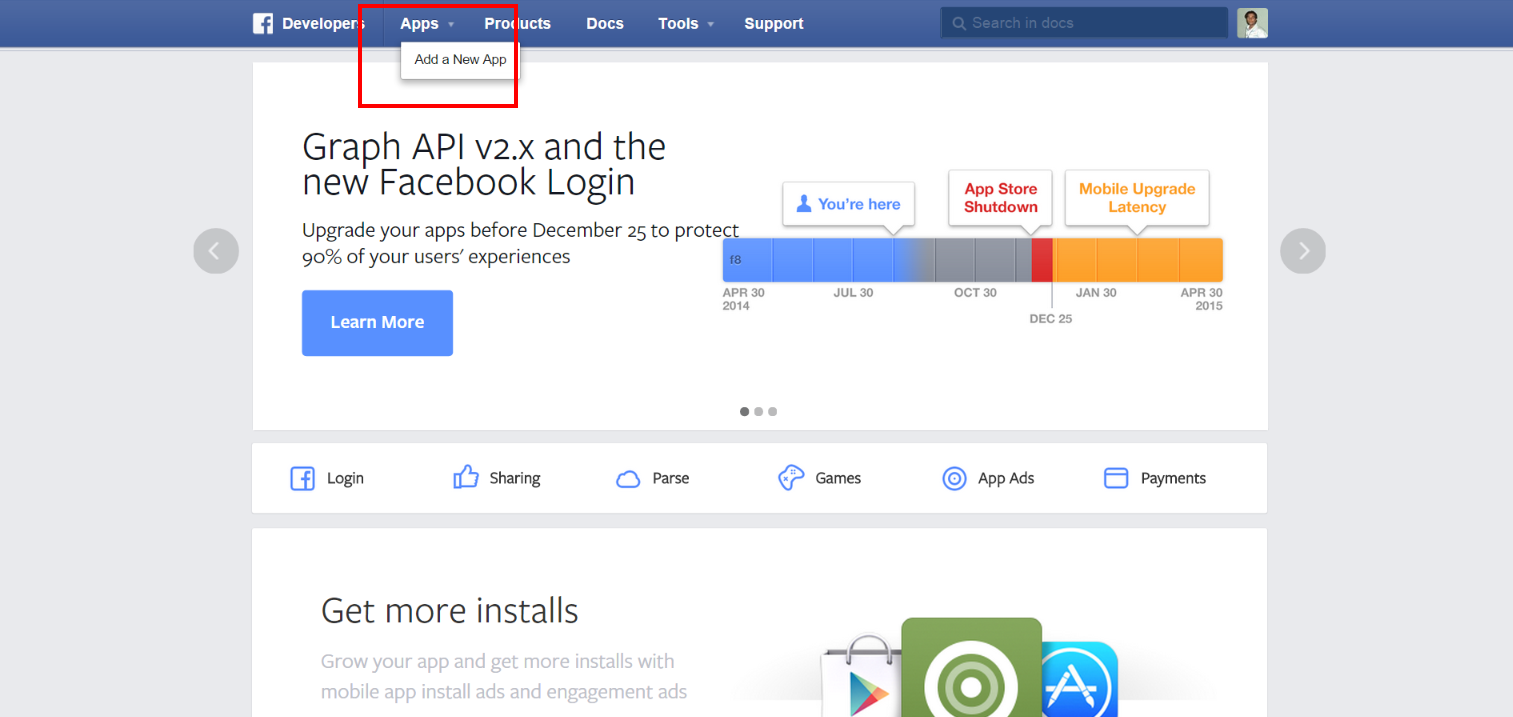Click the Google Play store bag icon

pyautogui.click(x=860, y=677)
